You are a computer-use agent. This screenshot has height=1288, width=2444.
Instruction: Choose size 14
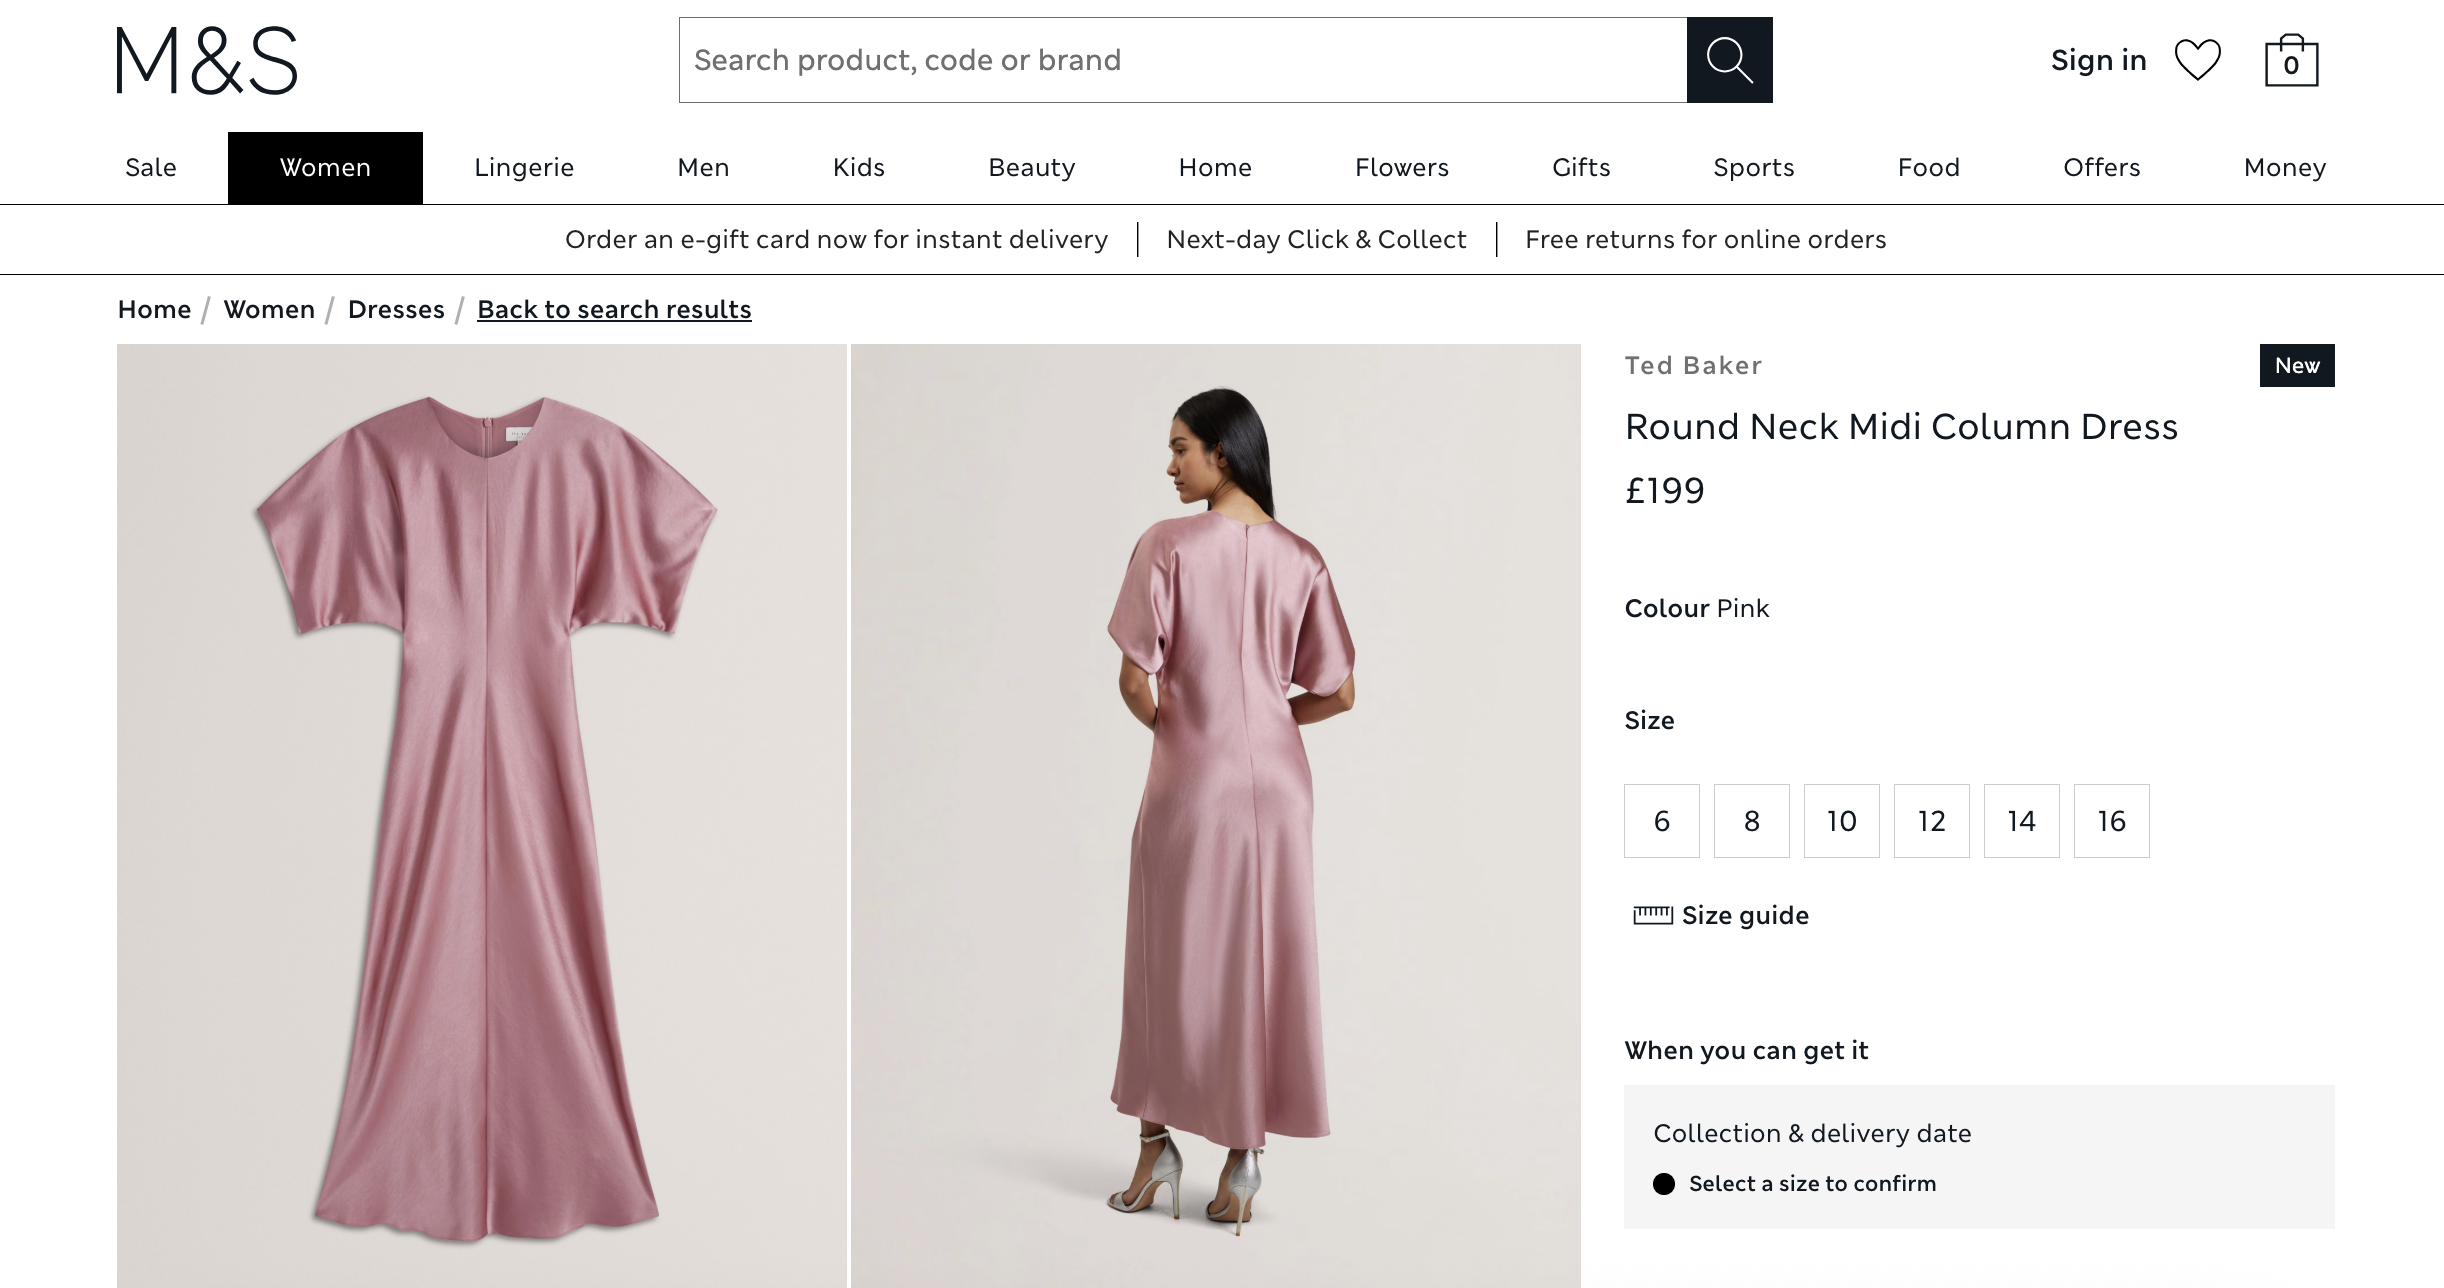pyautogui.click(x=2021, y=821)
